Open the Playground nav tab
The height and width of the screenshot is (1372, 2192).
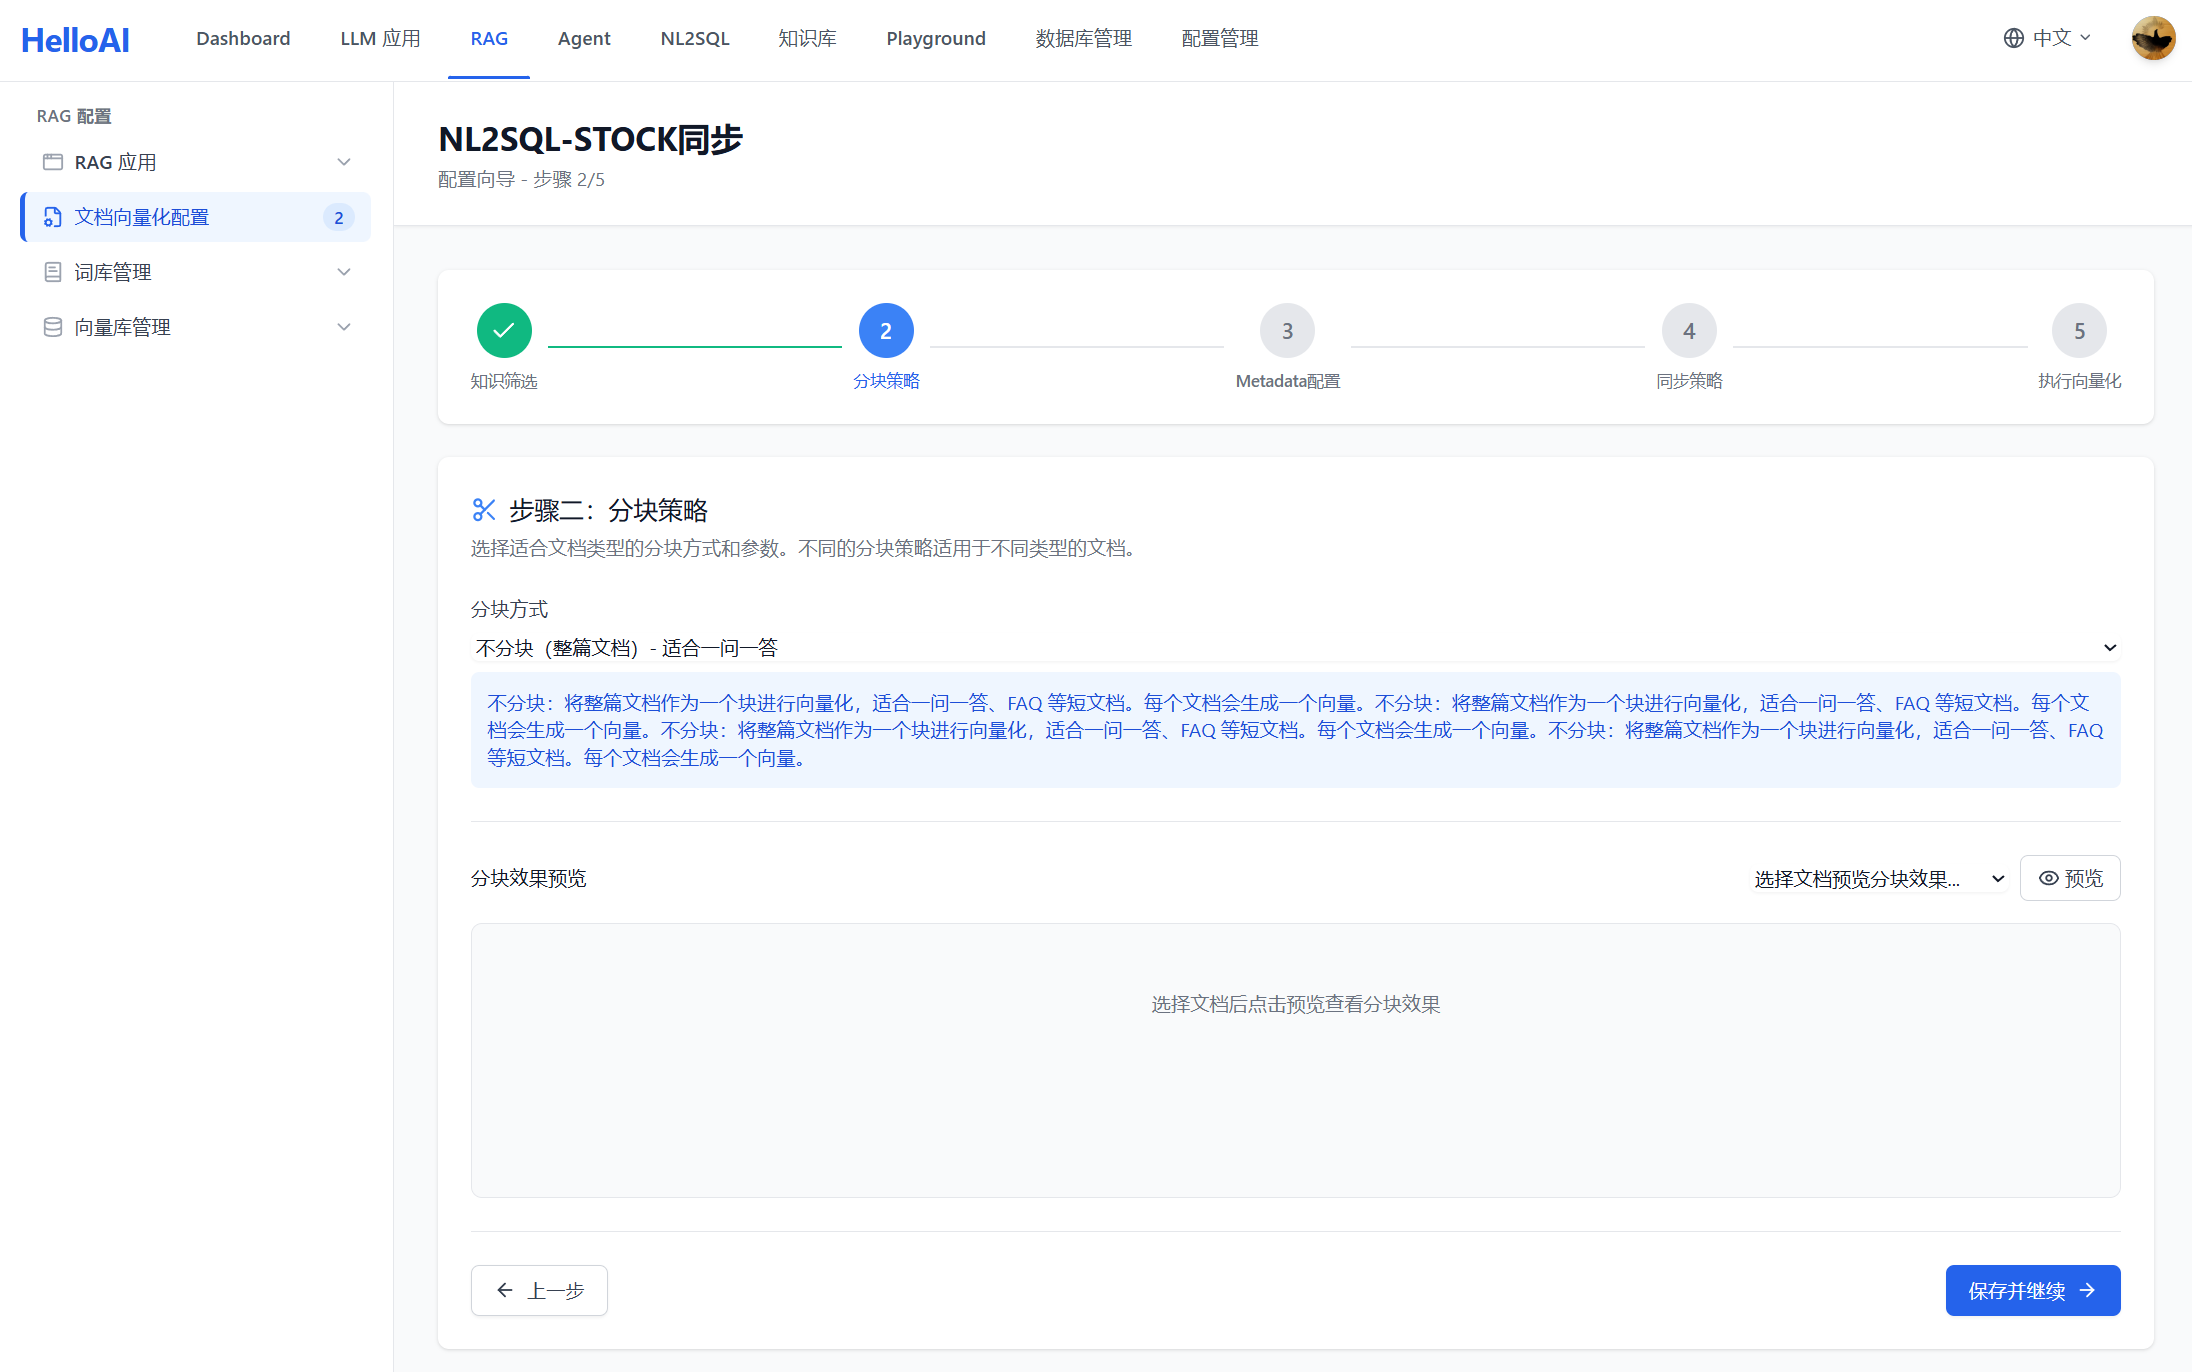[935, 39]
